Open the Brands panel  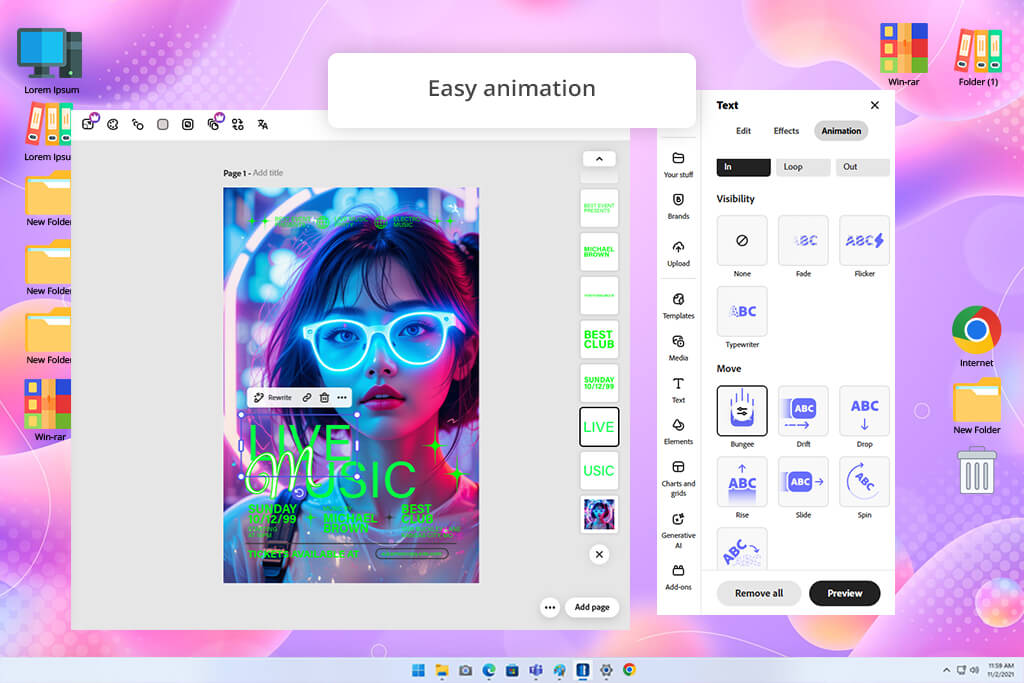(678, 205)
